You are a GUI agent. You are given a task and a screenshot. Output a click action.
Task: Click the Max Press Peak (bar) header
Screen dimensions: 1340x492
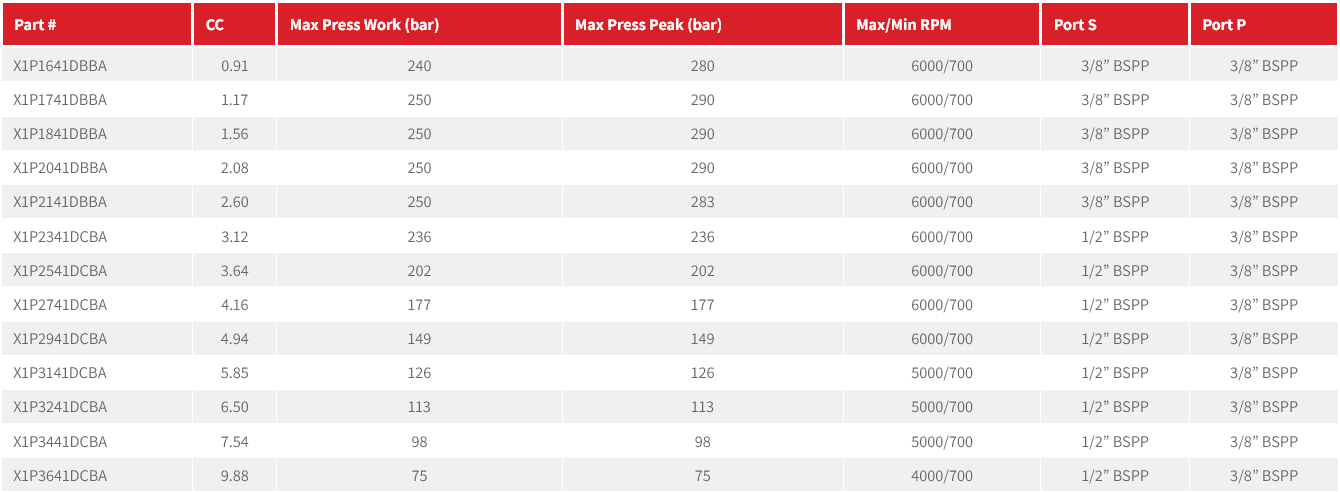tap(648, 25)
